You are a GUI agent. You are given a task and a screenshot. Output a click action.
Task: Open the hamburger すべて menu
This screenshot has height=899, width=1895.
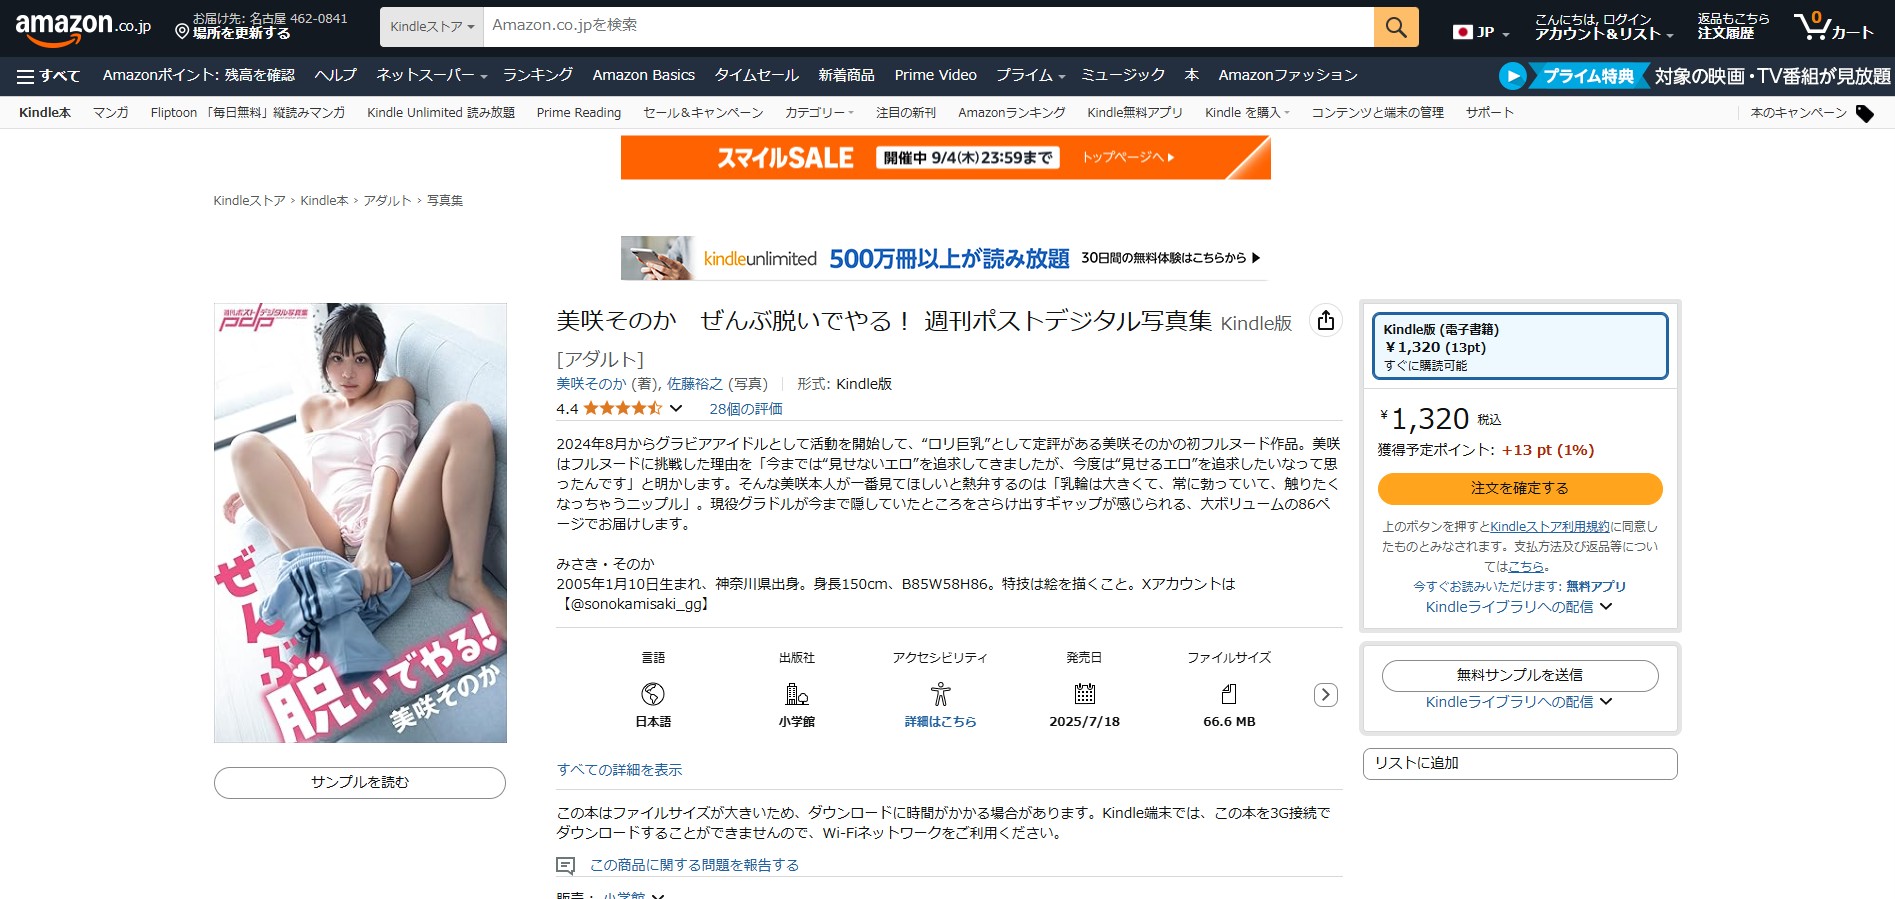[48, 76]
